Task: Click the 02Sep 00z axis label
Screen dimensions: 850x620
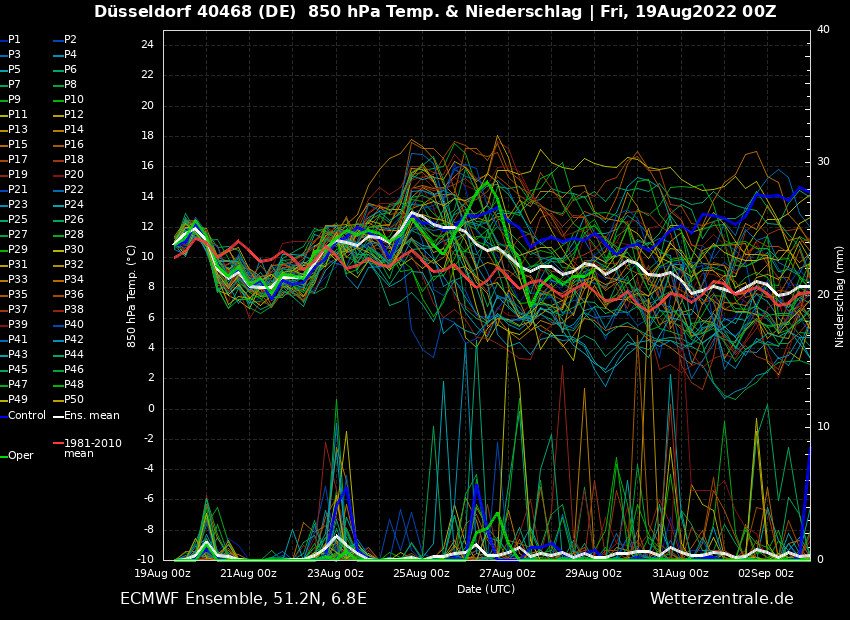Action: click(x=765, y=574)
